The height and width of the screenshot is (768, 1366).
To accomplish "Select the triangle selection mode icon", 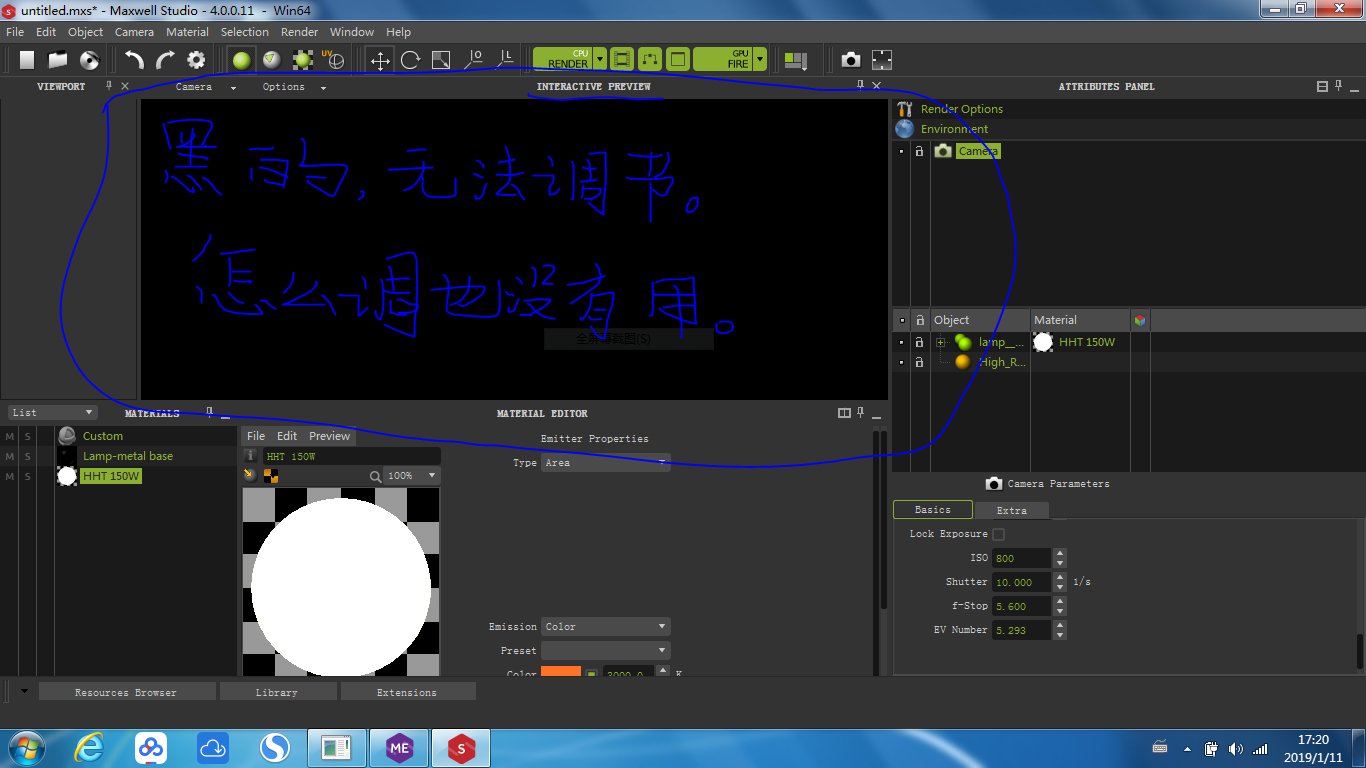I will (x=271, y=60).
